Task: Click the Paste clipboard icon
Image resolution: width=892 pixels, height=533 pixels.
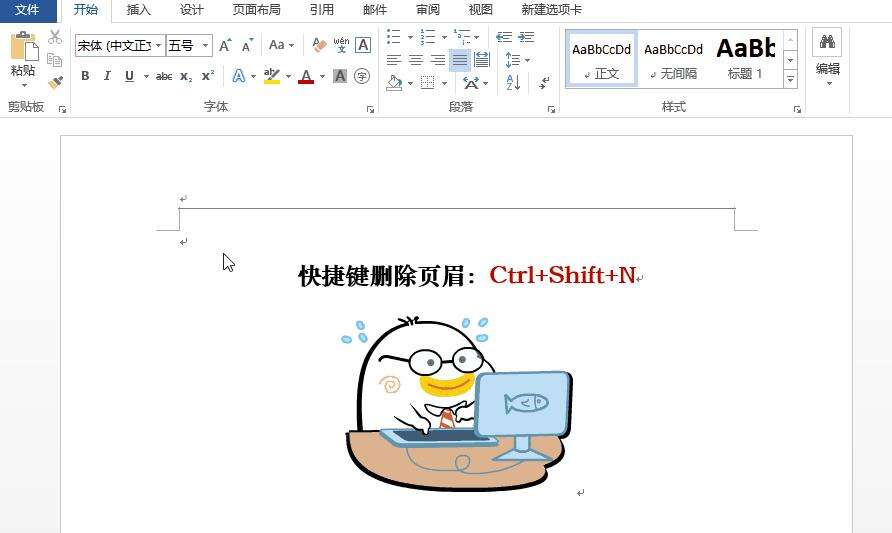Action: (24, 46)
